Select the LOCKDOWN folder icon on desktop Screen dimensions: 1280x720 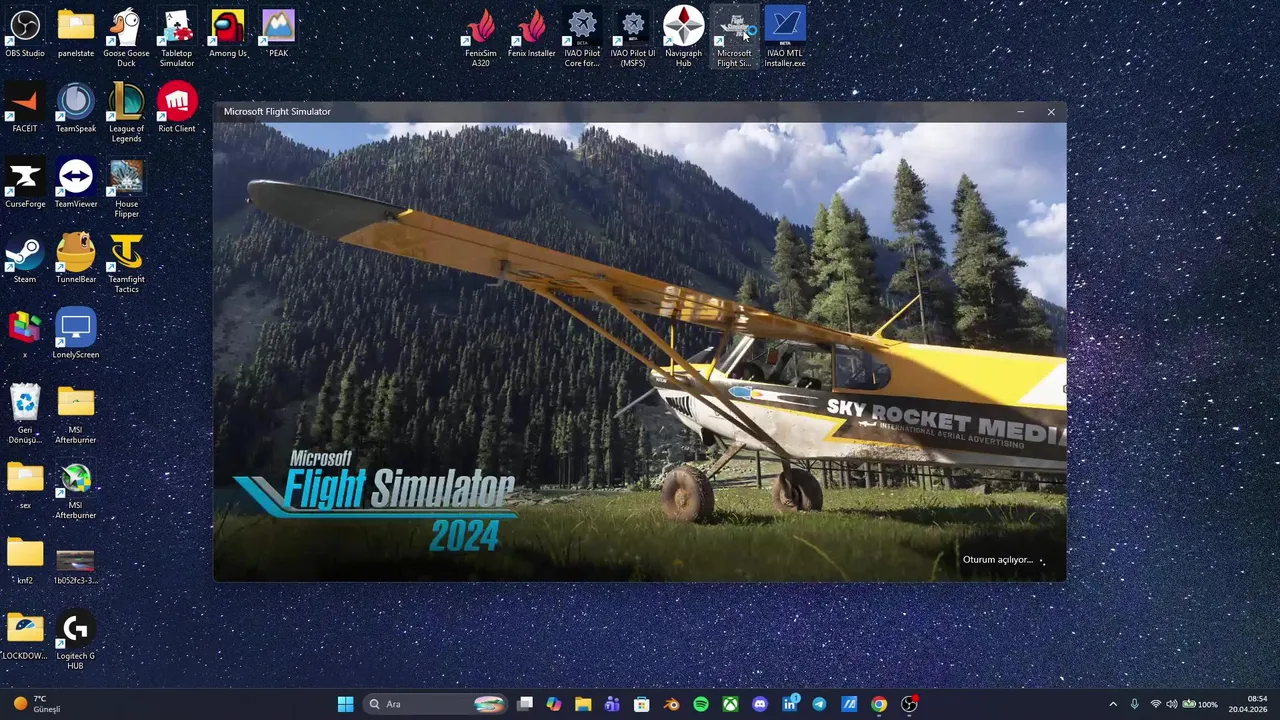(25, 635)
